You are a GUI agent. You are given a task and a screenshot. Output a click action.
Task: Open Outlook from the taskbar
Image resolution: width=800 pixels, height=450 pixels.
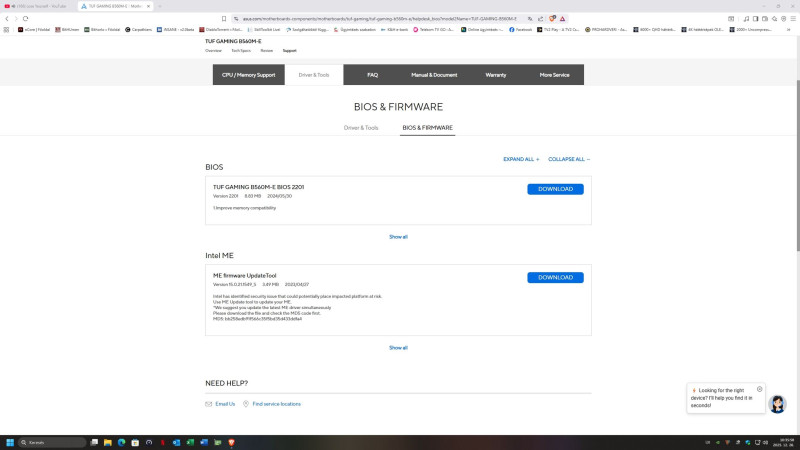177,442
